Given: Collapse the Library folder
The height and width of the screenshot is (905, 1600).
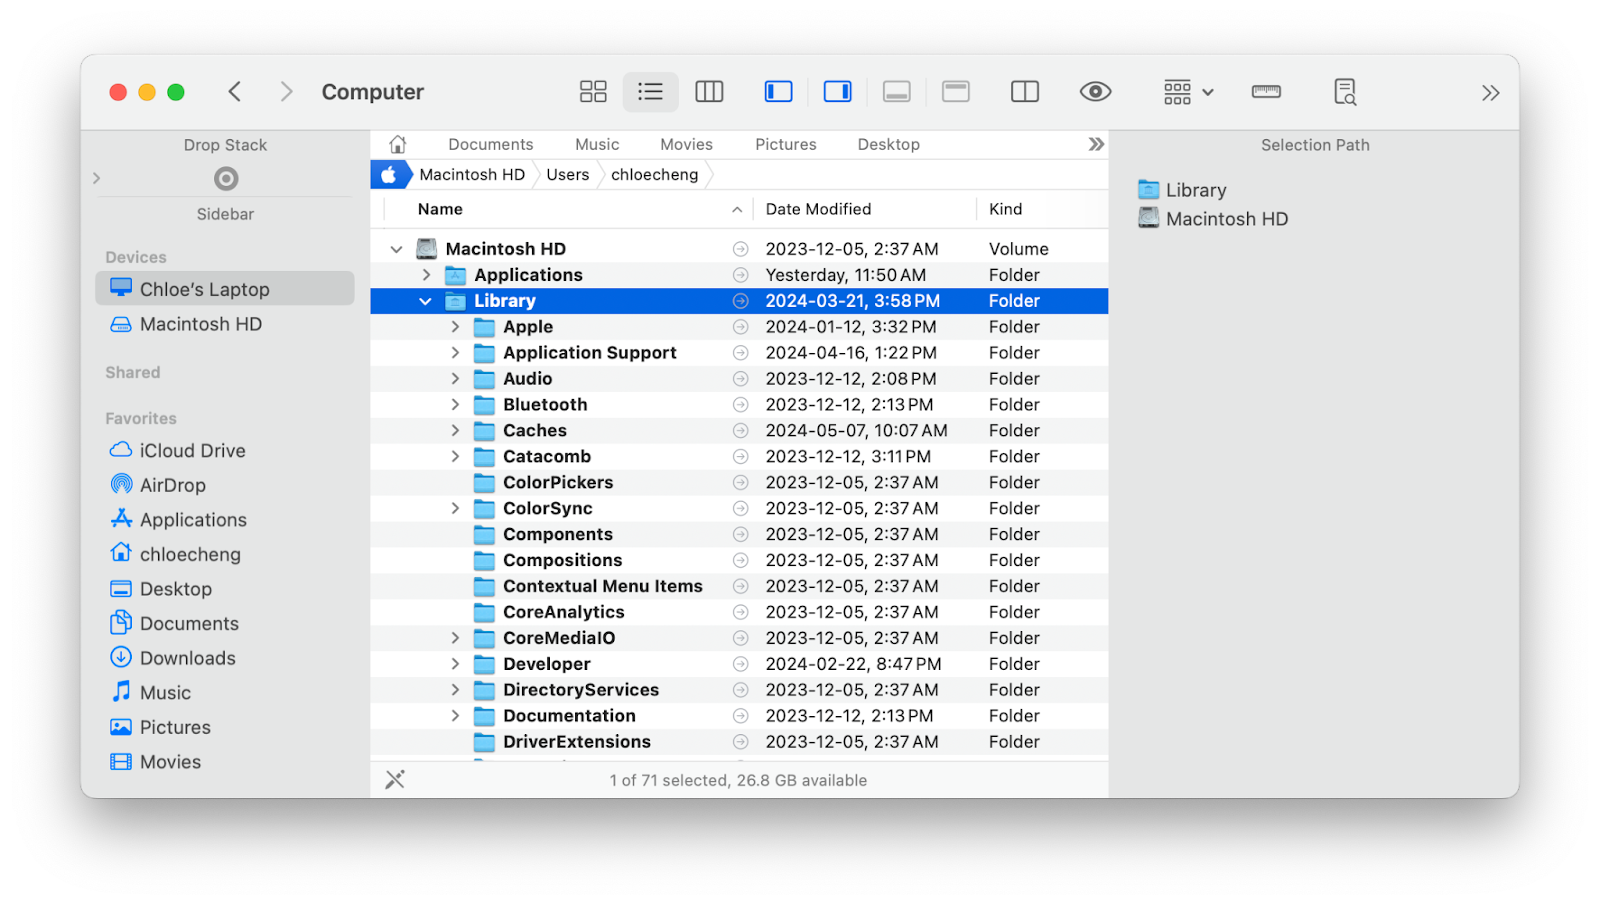Looking at the screenshot, I should [x=426, y=300].
